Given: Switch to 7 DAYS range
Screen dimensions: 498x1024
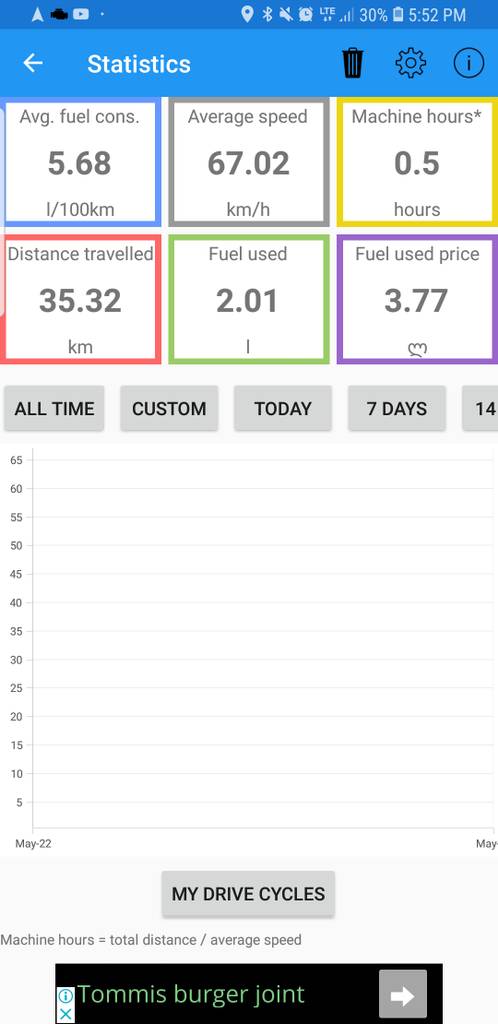Looking at the screenshot, I should point(397,409).
